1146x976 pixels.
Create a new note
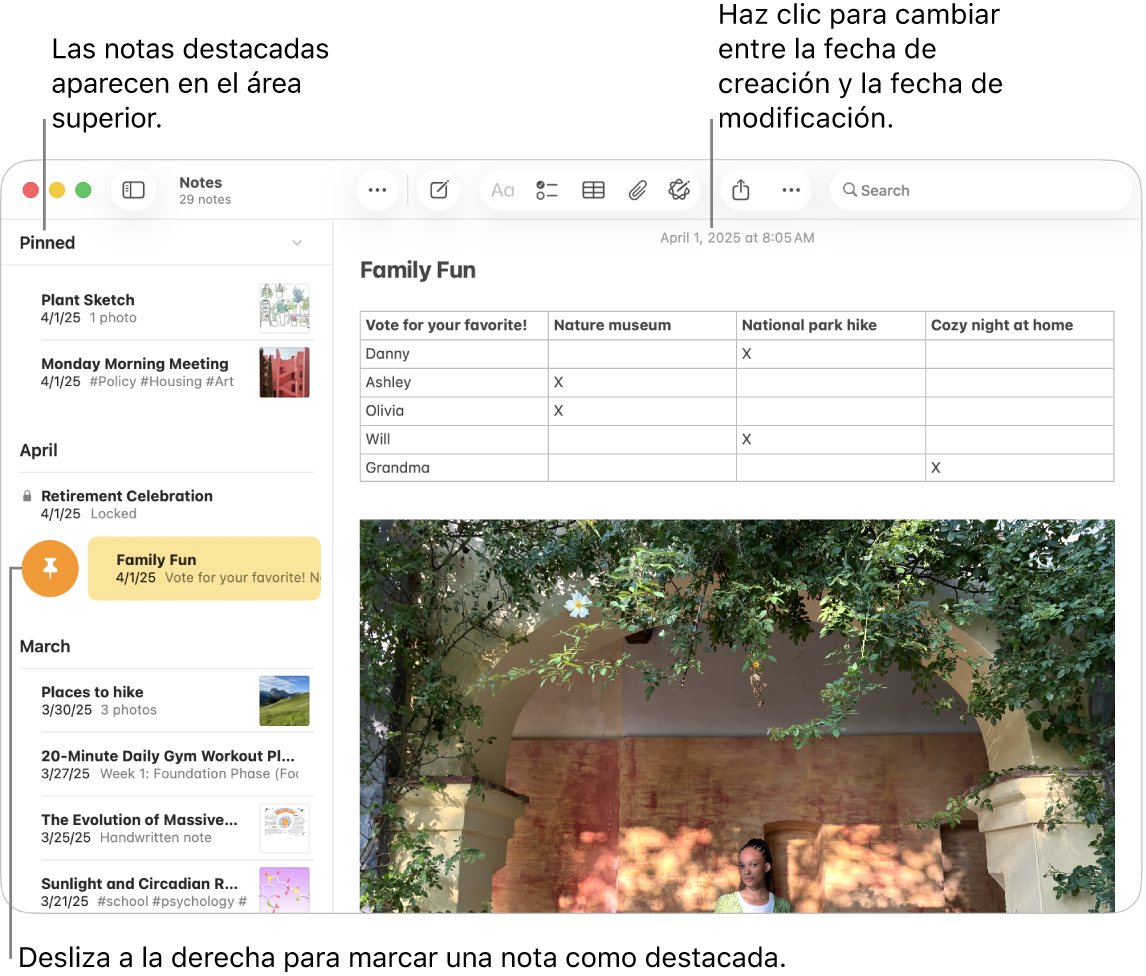(x=439, y=189)
